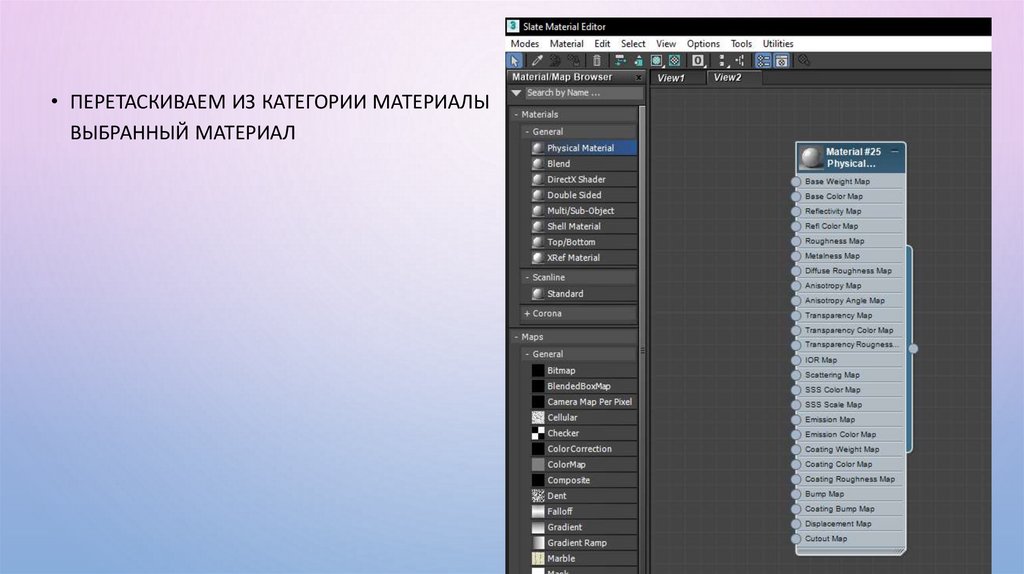
Task: Click Assign Material to Selection icon
Action: point(574,61)
